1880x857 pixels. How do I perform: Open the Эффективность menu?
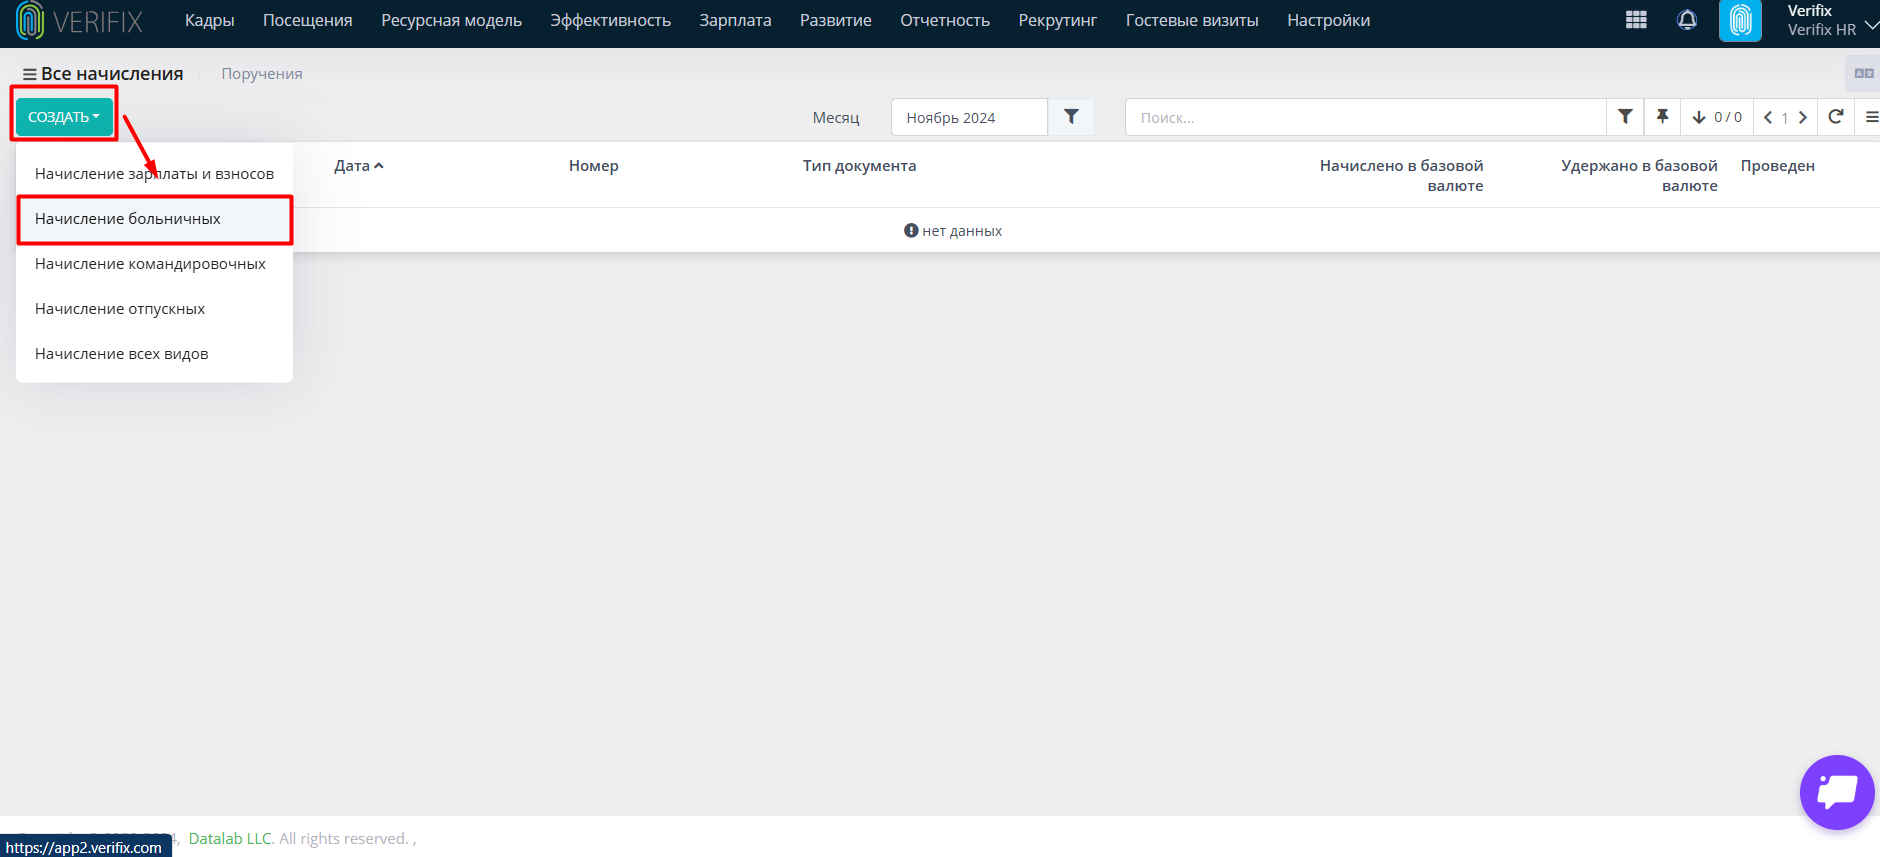(x=610, y=20)
